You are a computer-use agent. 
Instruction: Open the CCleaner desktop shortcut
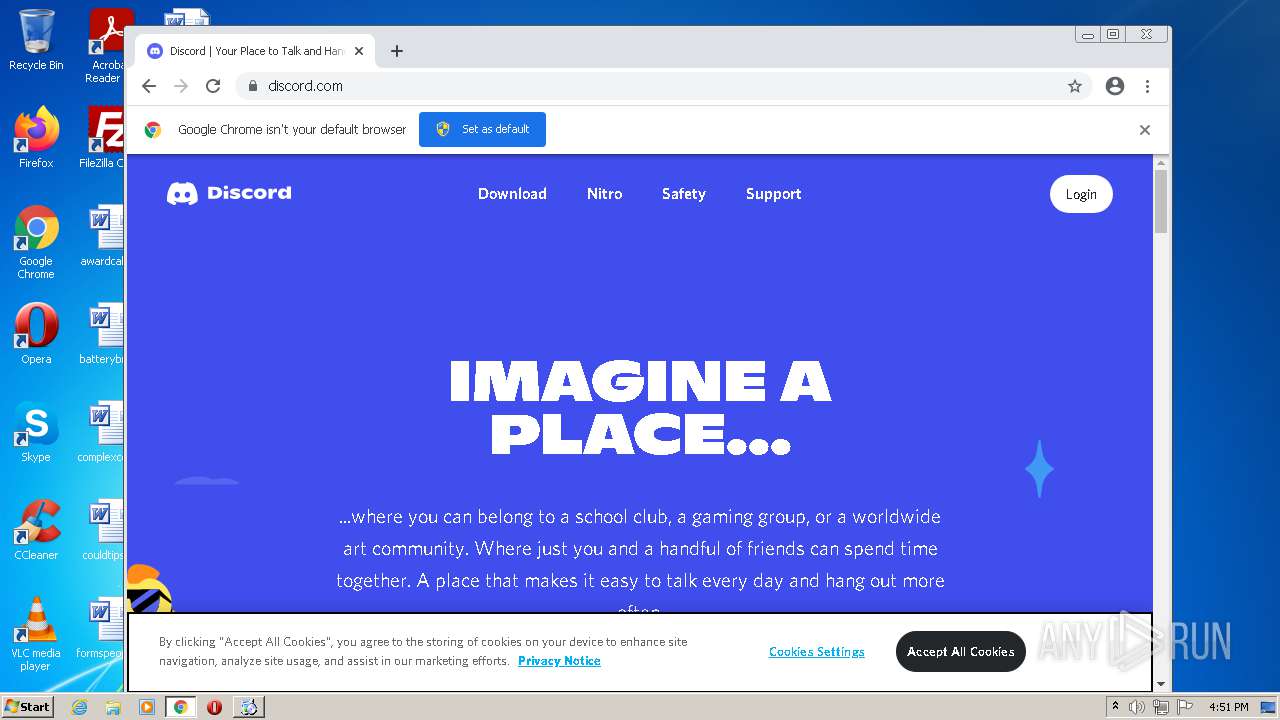click(36, 530)
